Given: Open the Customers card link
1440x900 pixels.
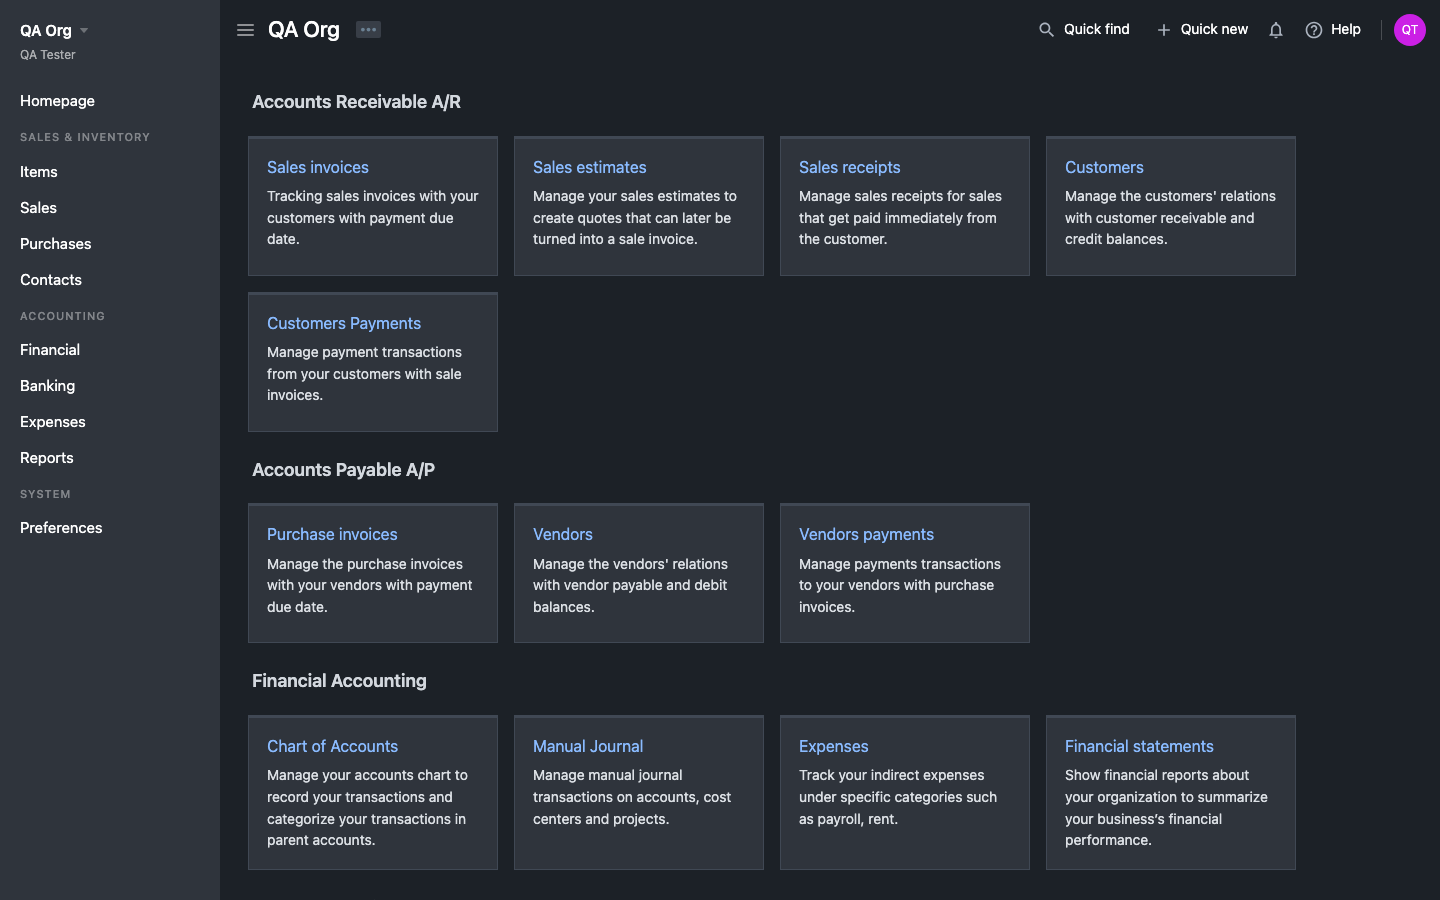Looking at the screenshot, I should click(x=1104, y=167).
